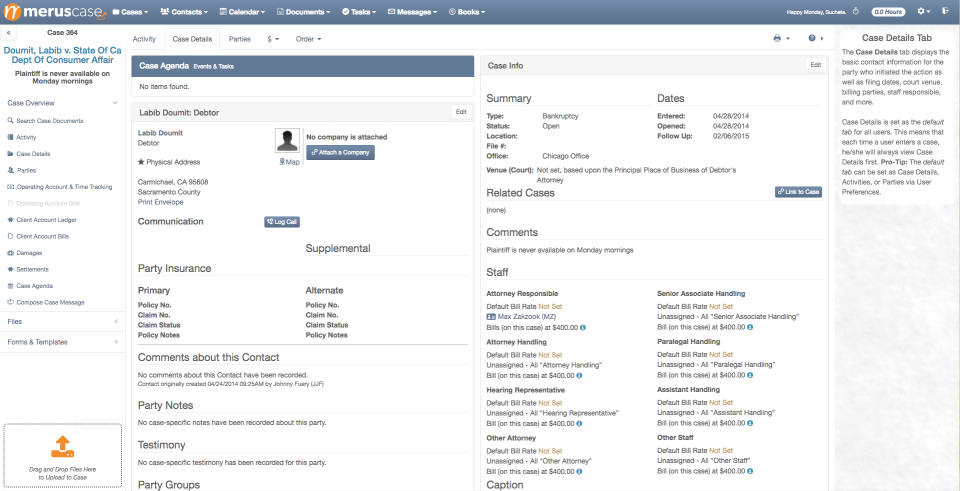
Task: Click the contact photo placeholder thumbnail
Action: point(287,141)
